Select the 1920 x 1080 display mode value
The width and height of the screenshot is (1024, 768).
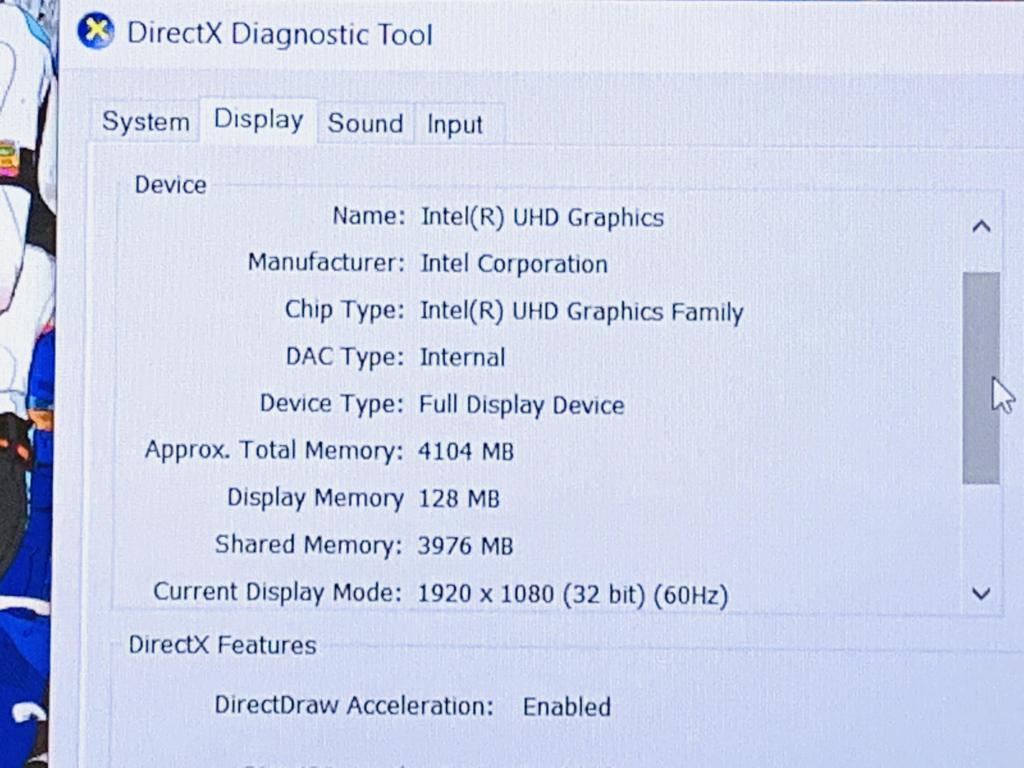[573, 594]
